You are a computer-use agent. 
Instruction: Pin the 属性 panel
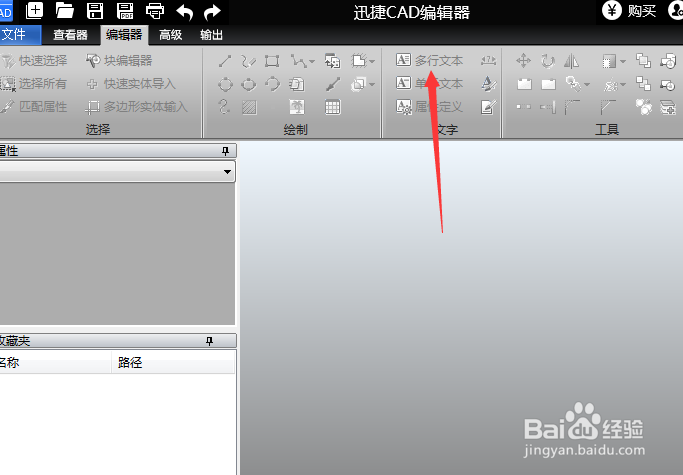[225, 151]
